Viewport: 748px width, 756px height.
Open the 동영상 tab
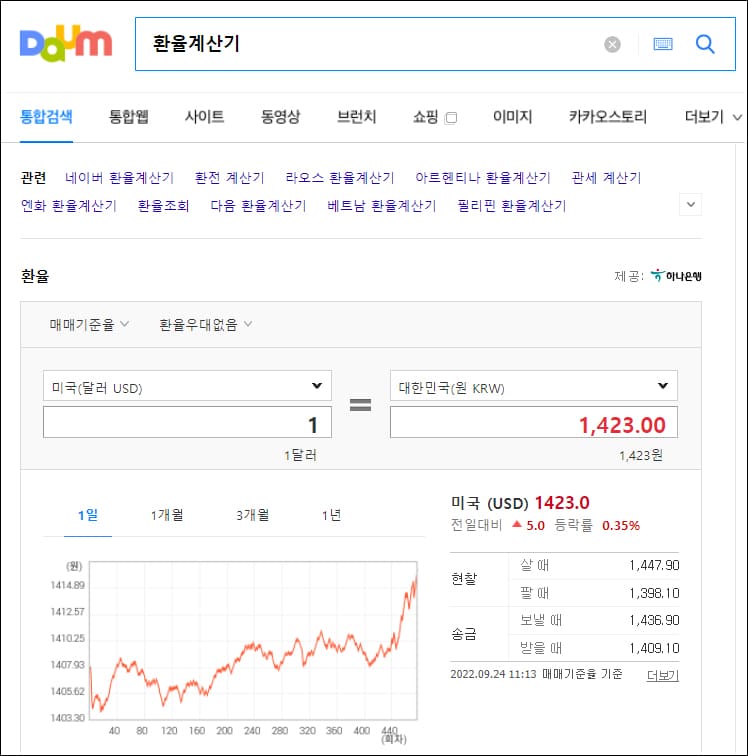click(x=280, y=117)
